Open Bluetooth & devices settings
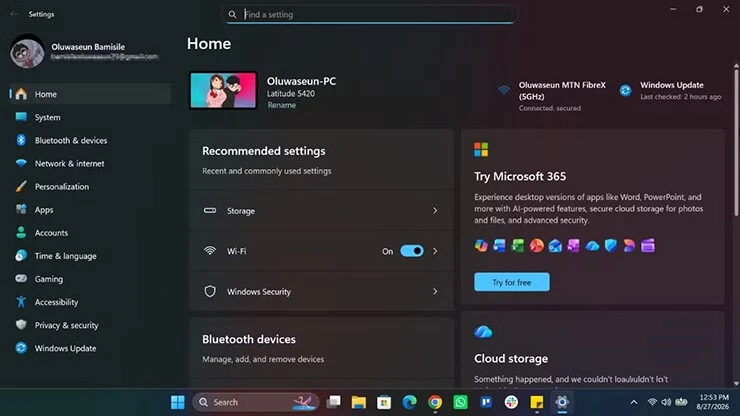This screenshot has height=416, width=740. (90, 140)
